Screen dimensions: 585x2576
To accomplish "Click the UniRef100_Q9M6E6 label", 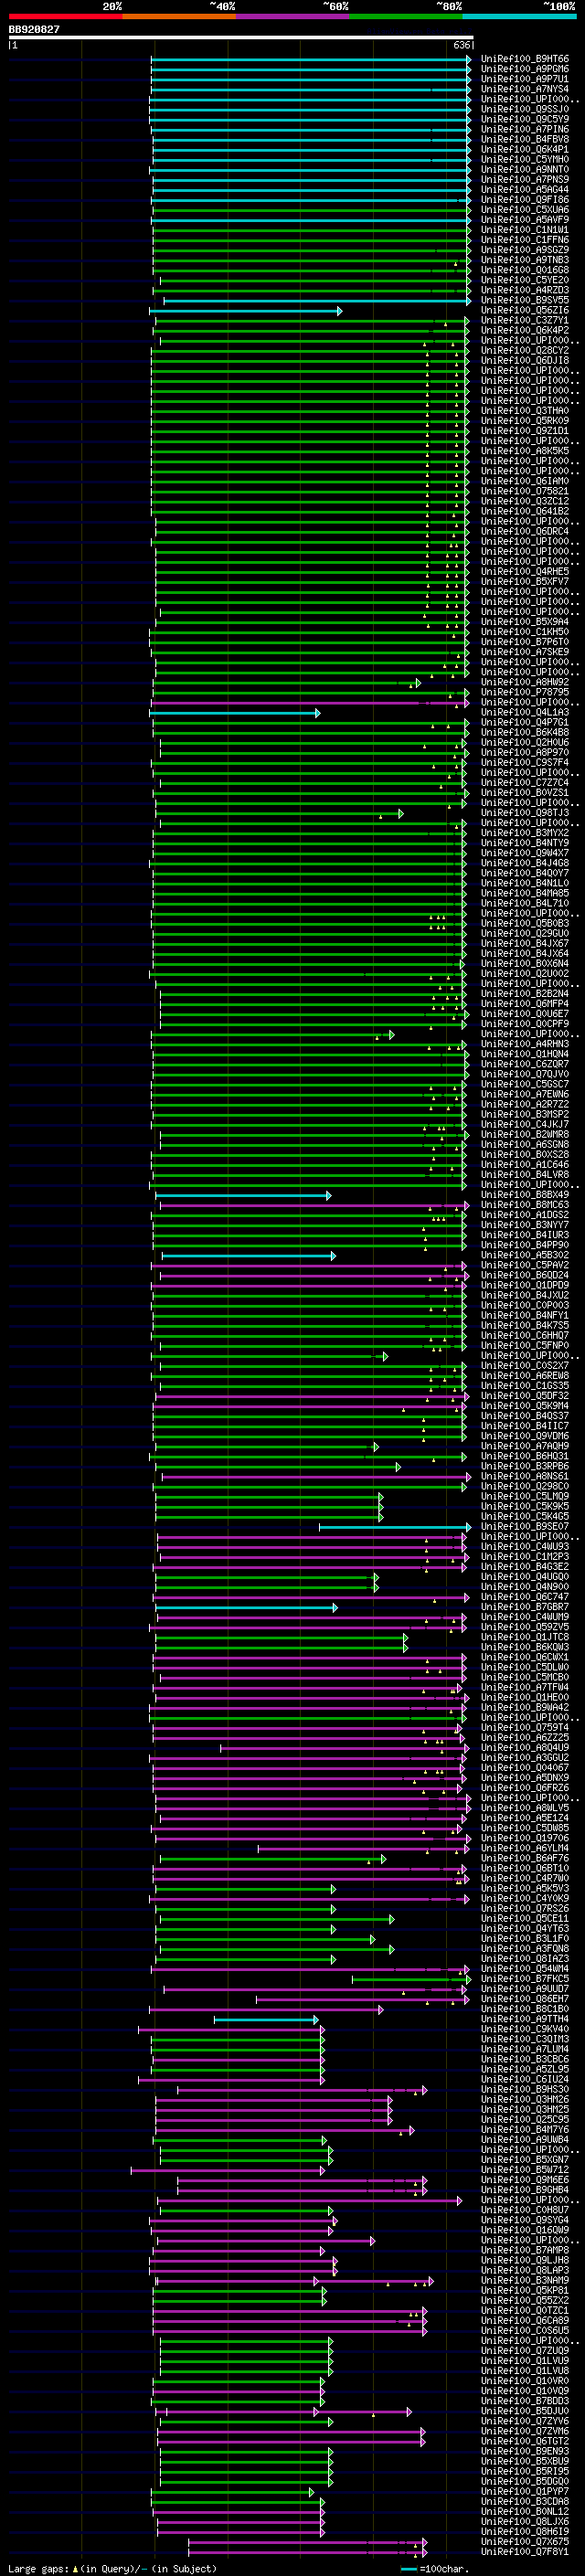I will pos(524,2180).
